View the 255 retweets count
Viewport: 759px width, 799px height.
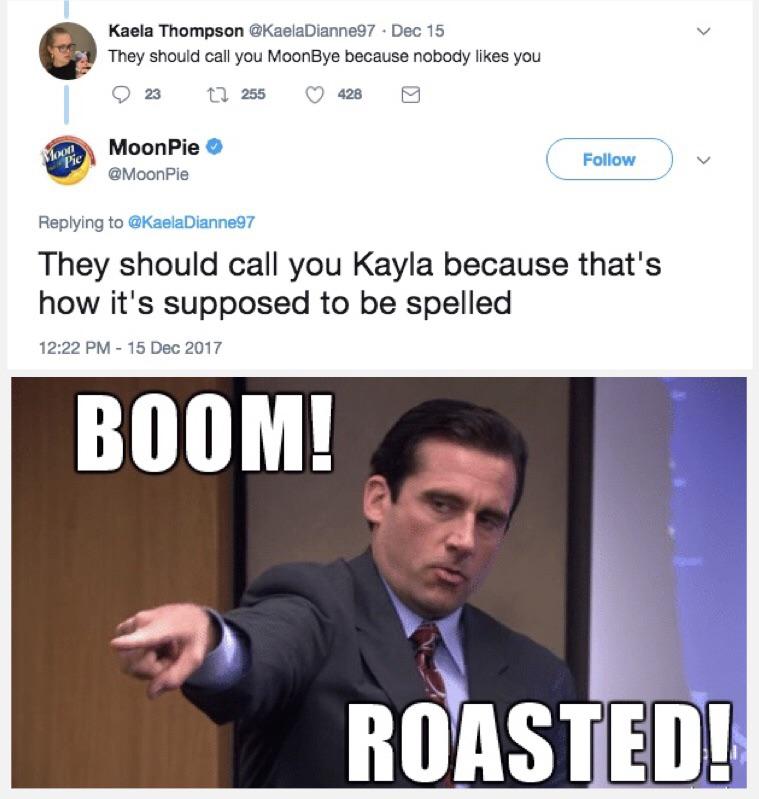pos(253,94)
